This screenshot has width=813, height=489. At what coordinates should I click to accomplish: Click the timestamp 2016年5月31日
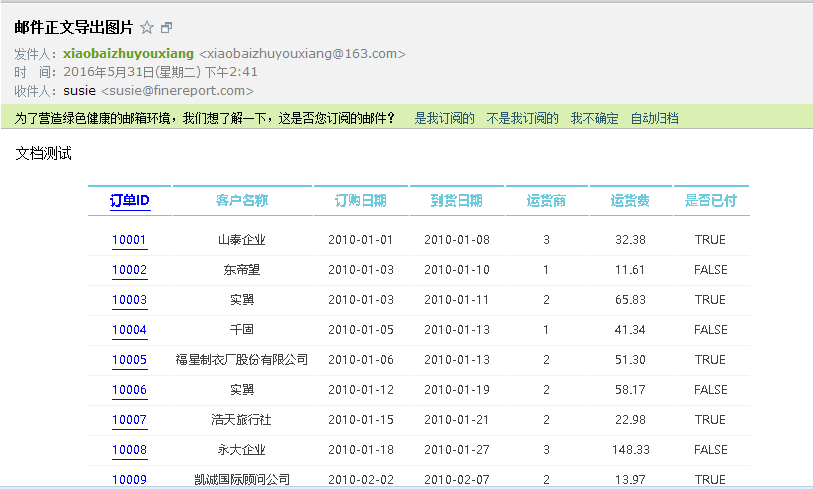coord(109,72)
